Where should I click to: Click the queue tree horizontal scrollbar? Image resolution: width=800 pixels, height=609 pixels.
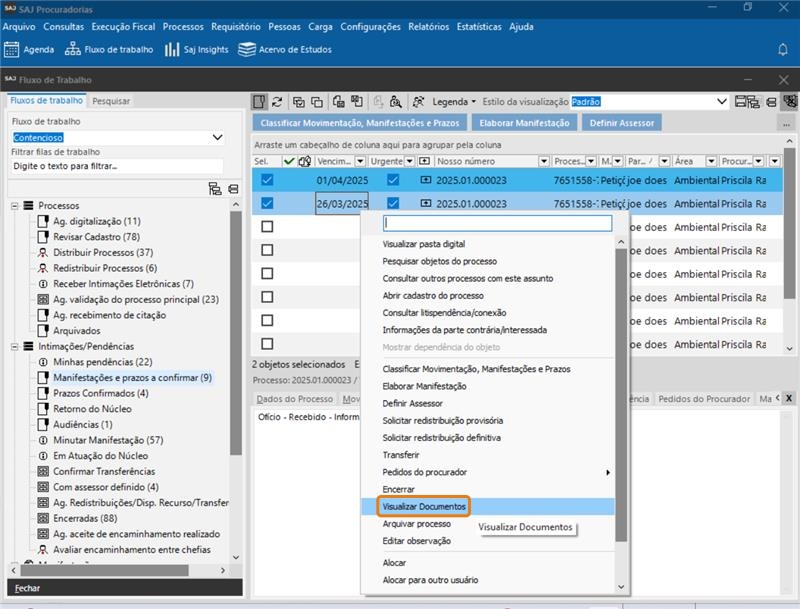[104, 570]
